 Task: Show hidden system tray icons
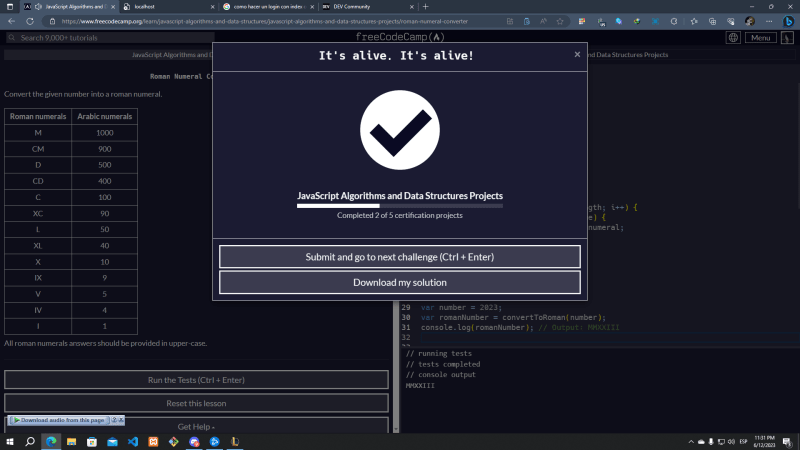pos(691,442)
